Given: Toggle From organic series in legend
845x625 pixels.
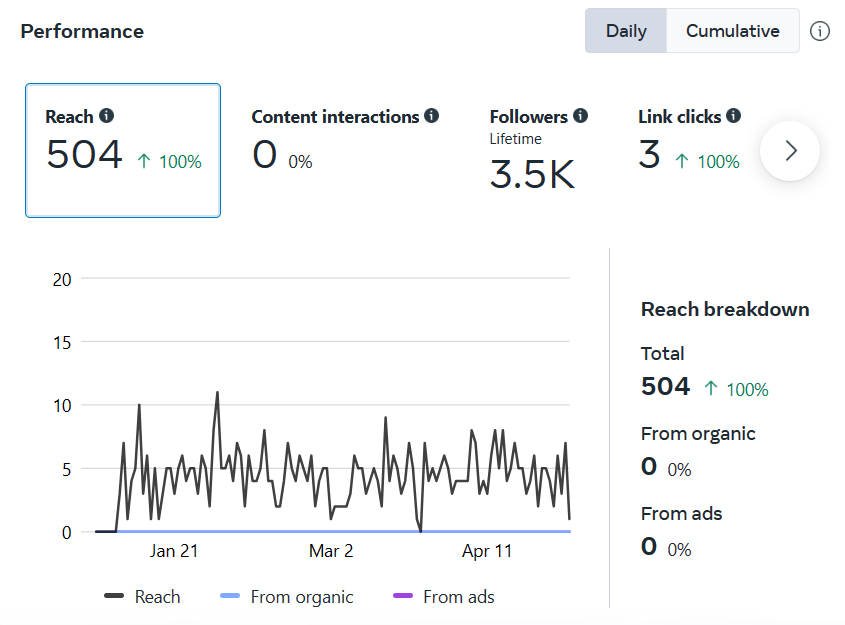Looking at the screenshot, I should pyautogui.click(x=287, y=597).
